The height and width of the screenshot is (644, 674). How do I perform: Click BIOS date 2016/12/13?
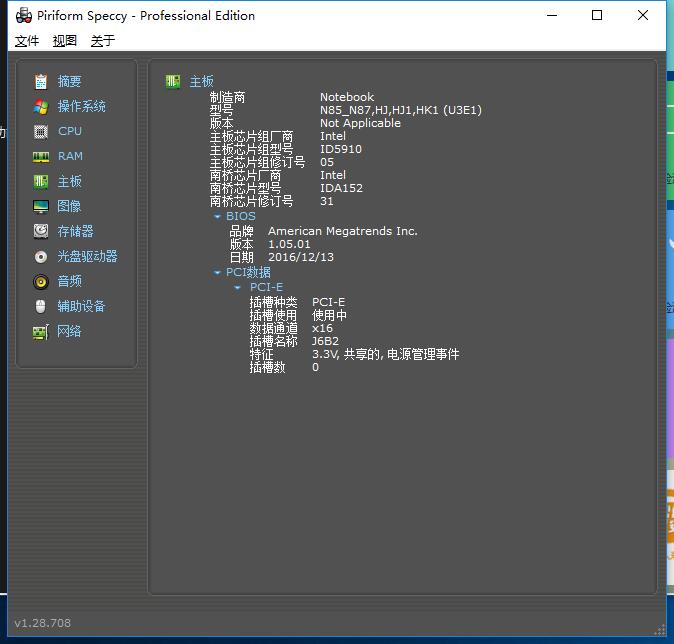pos(301,257)
